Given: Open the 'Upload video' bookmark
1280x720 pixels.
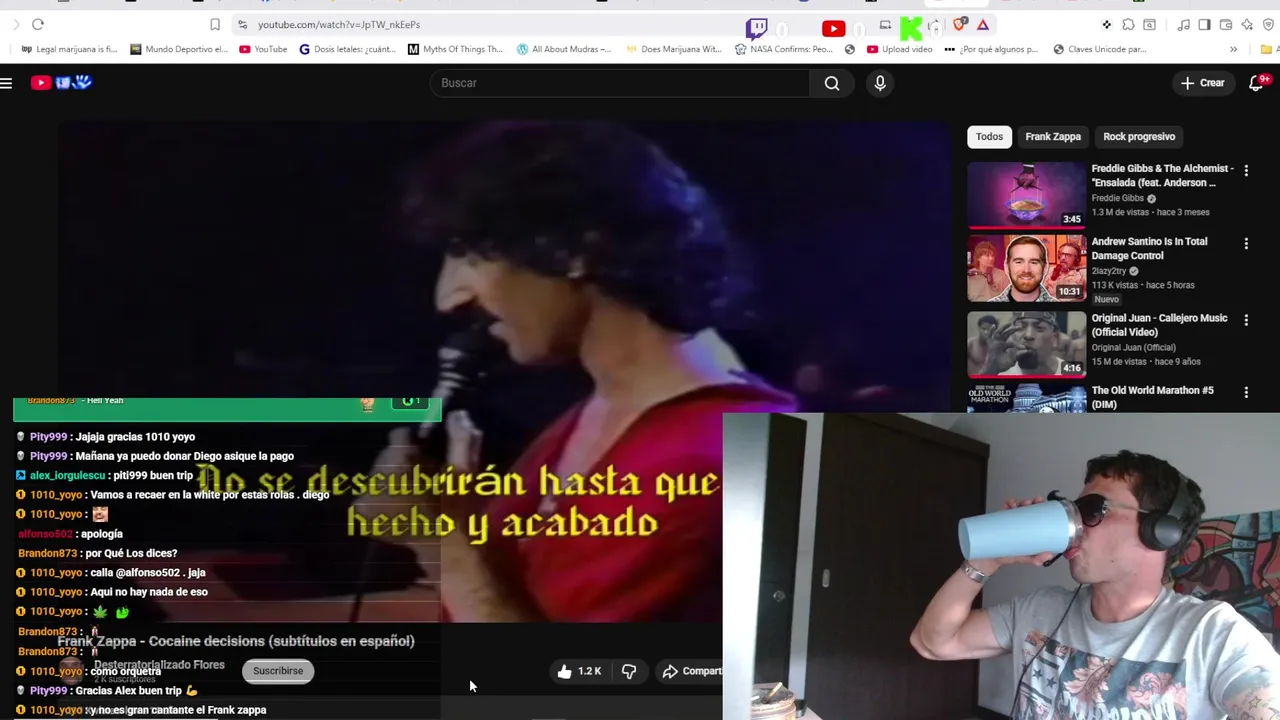Looking at the screenshot, I should tap(899, 49).
